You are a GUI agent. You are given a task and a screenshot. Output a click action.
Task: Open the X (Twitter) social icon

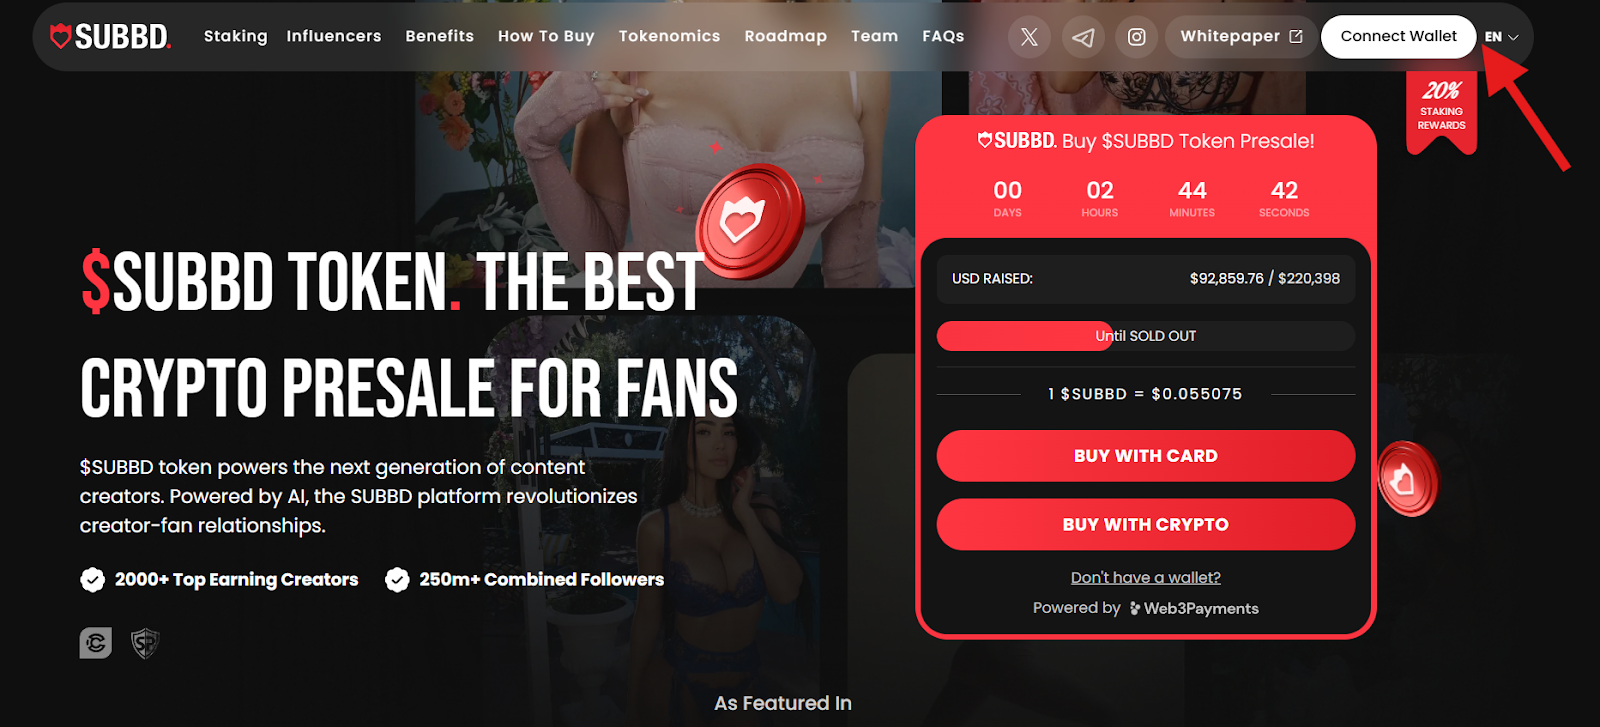[1029, 37]
